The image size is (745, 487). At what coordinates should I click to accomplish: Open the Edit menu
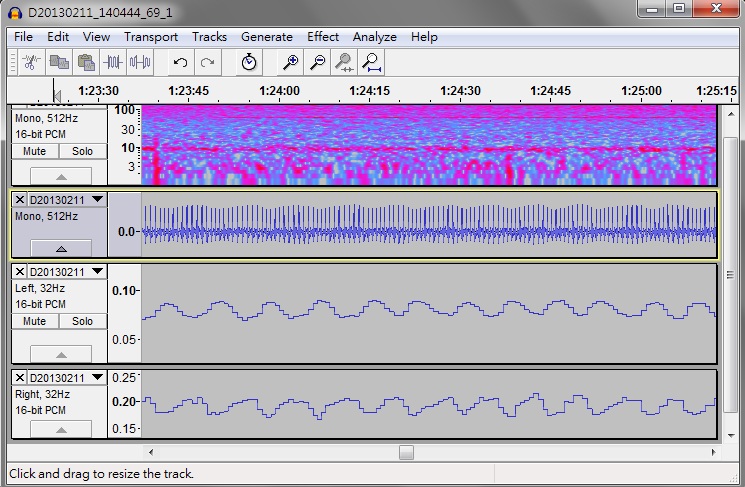[58, 37]
